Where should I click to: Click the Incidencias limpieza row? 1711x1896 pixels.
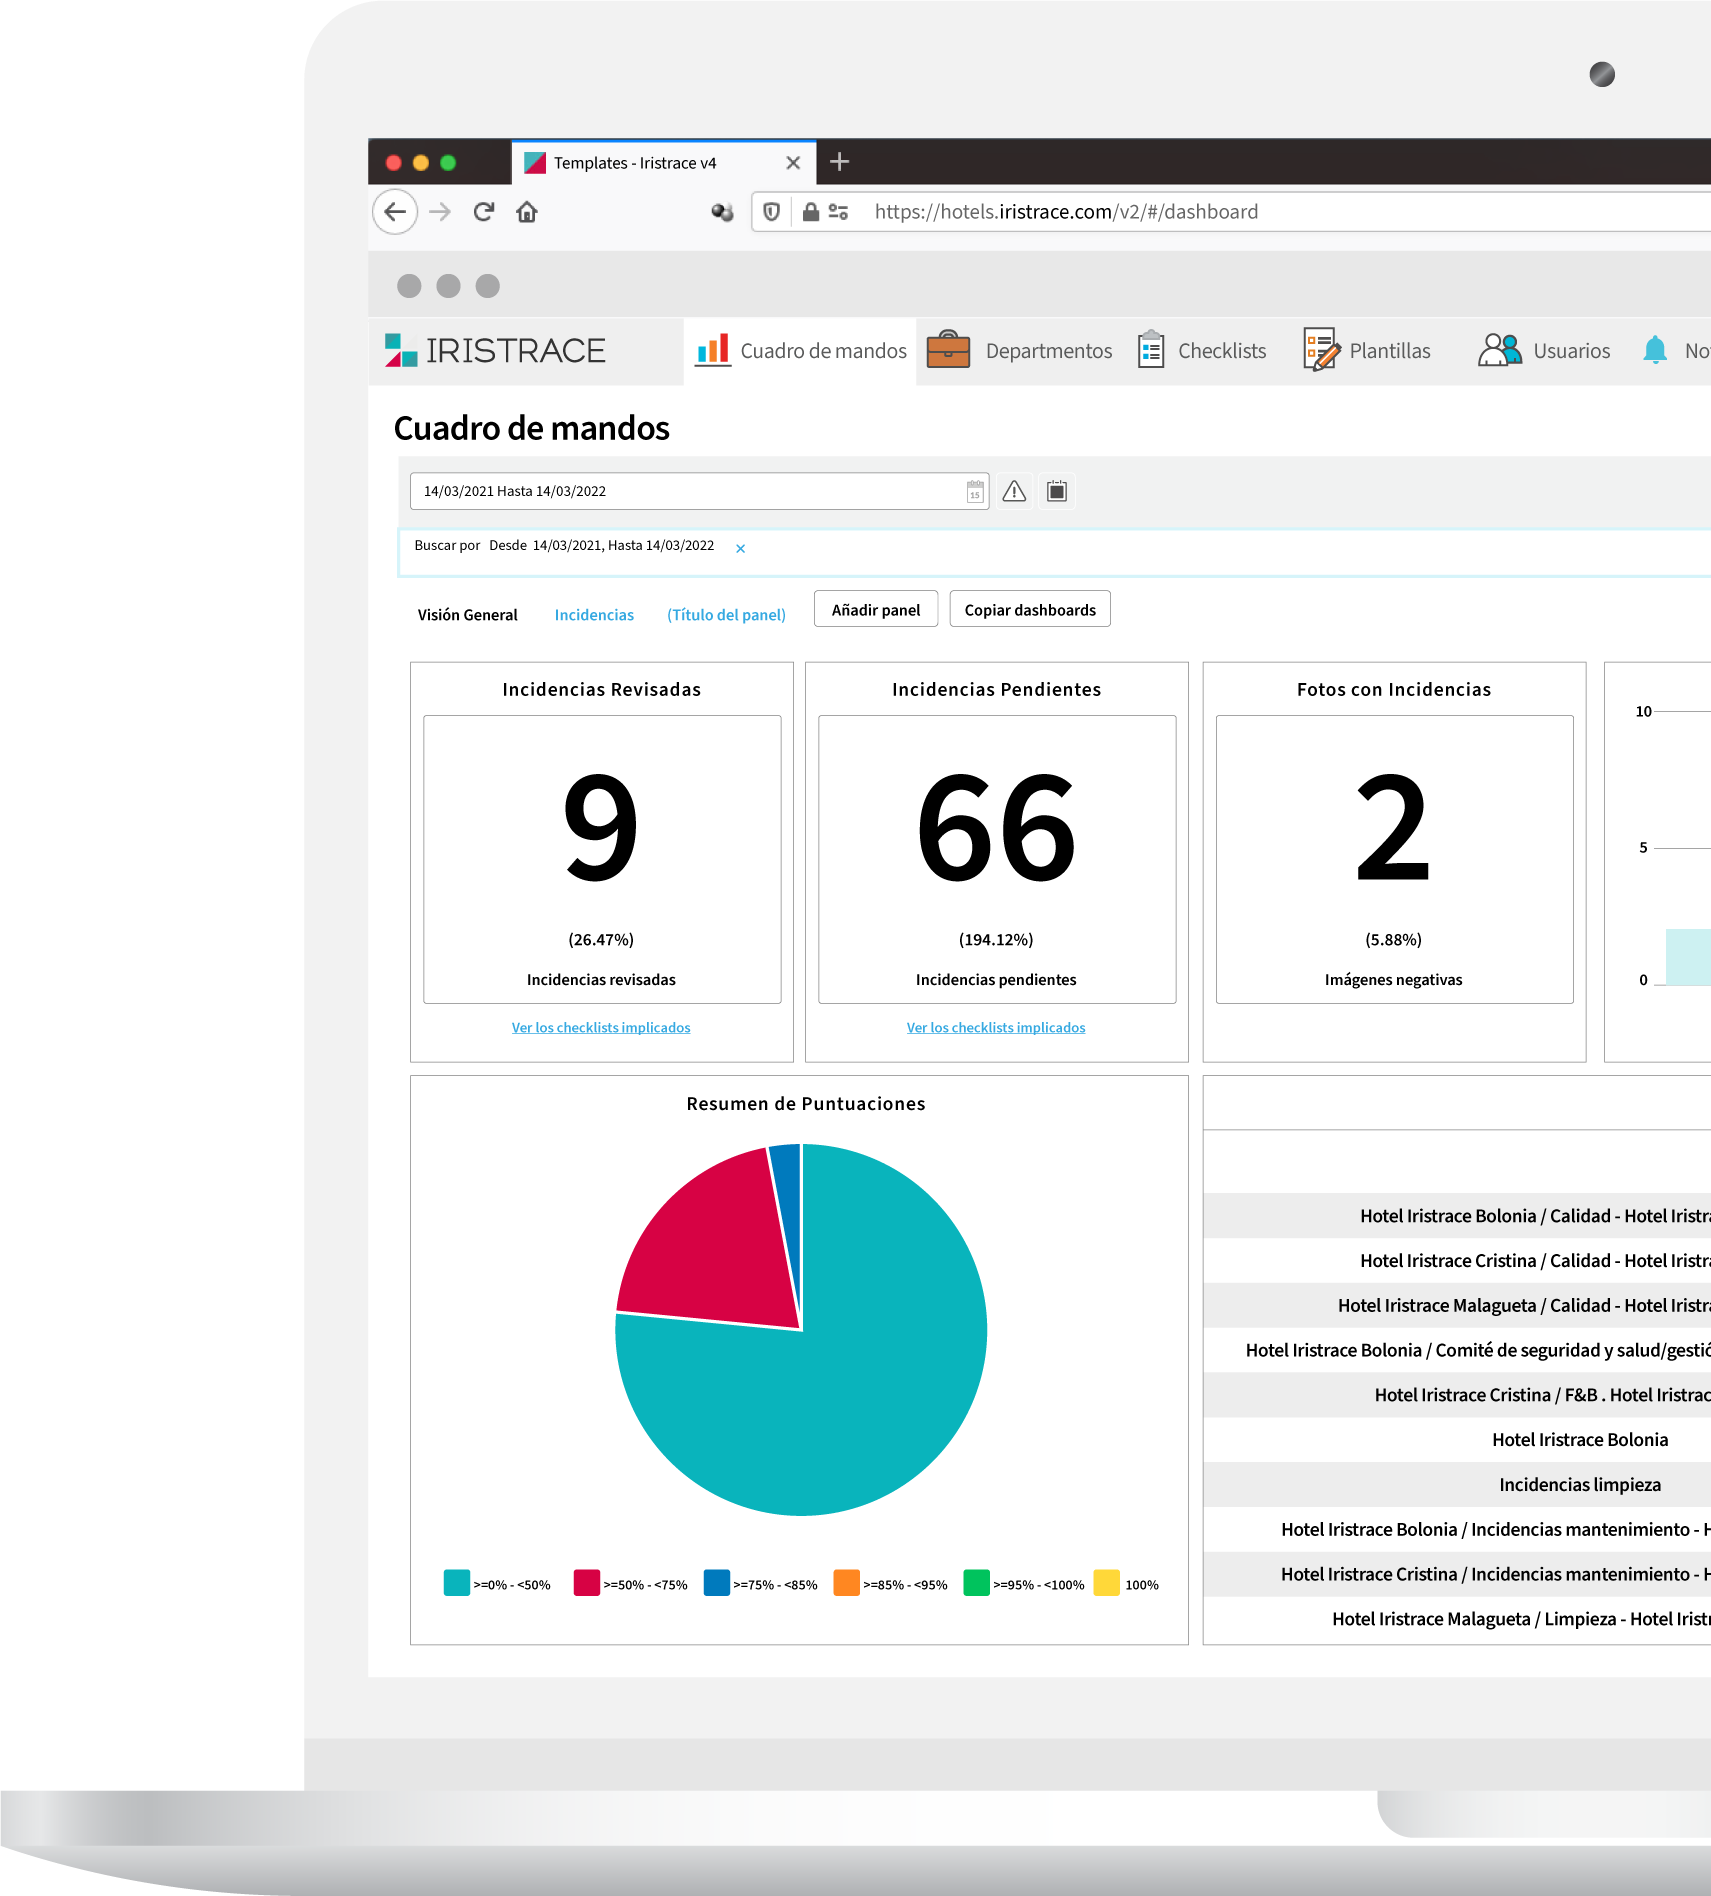[x=1457, y=1485]
